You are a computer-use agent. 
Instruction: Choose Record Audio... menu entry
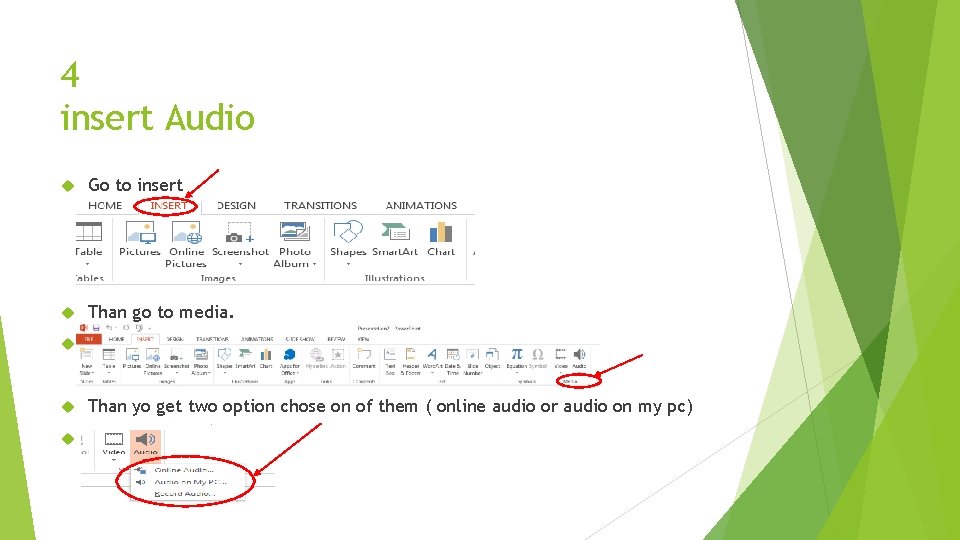185,493
